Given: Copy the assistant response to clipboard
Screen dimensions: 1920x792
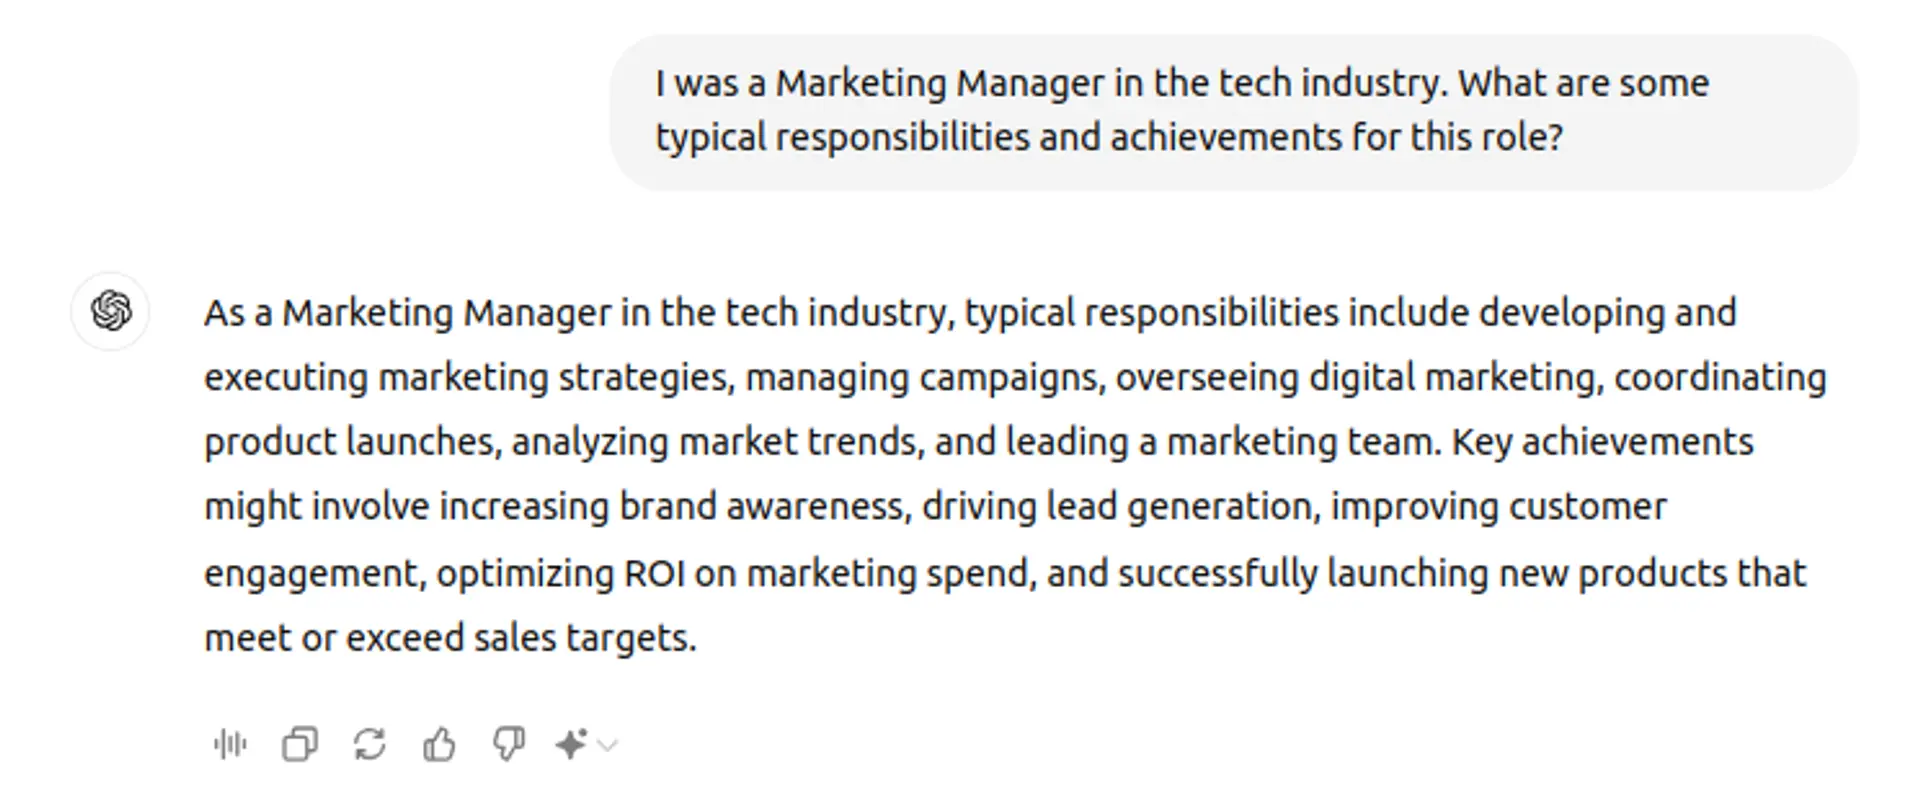Looking at the screenshot, I should pyautogui.click(x=300, y=745).
